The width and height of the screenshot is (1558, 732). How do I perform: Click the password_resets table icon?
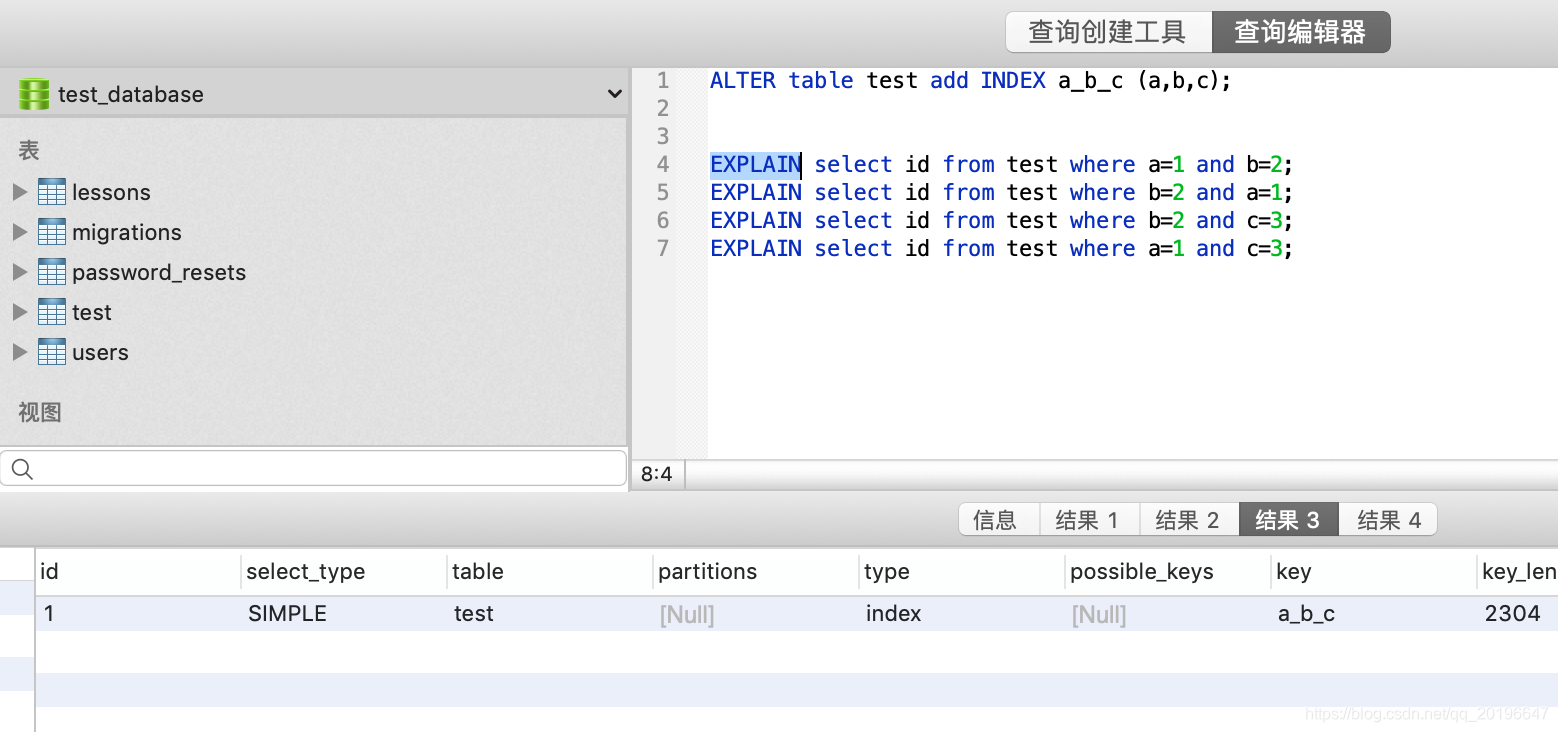click(x=52, y=272)
